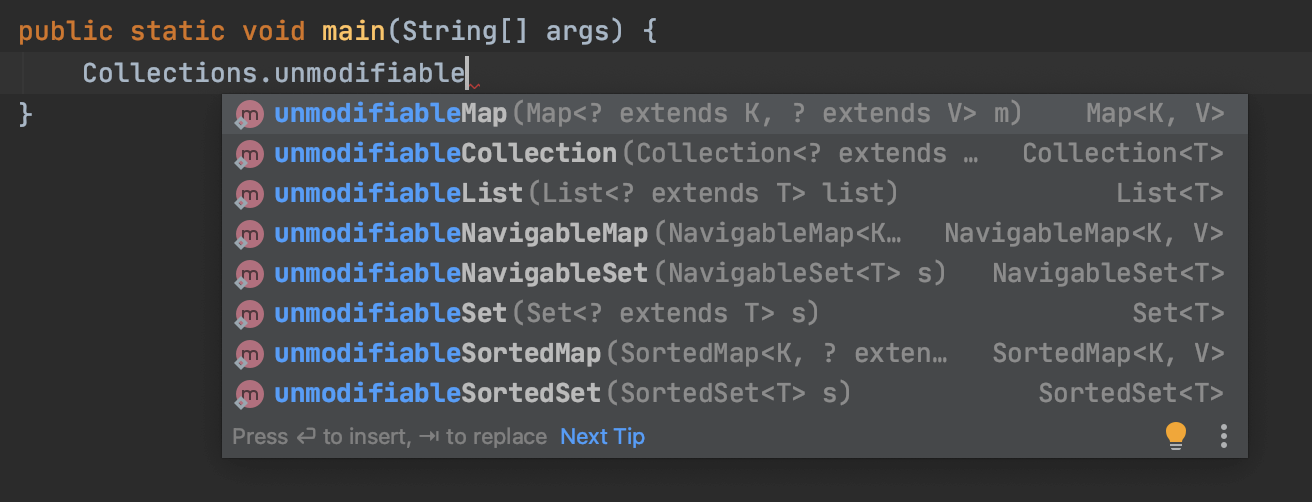1312x502 pixels.
Task: Click the method icon beside unmodifiableNavigableSet
Action: [249, 274]
